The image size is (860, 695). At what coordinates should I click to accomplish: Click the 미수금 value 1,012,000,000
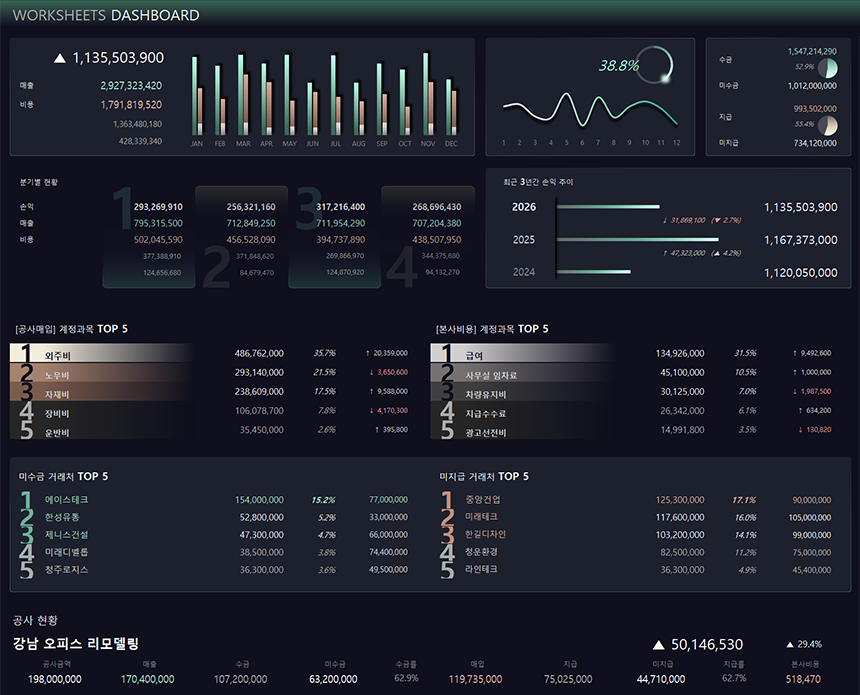point(812,86)
